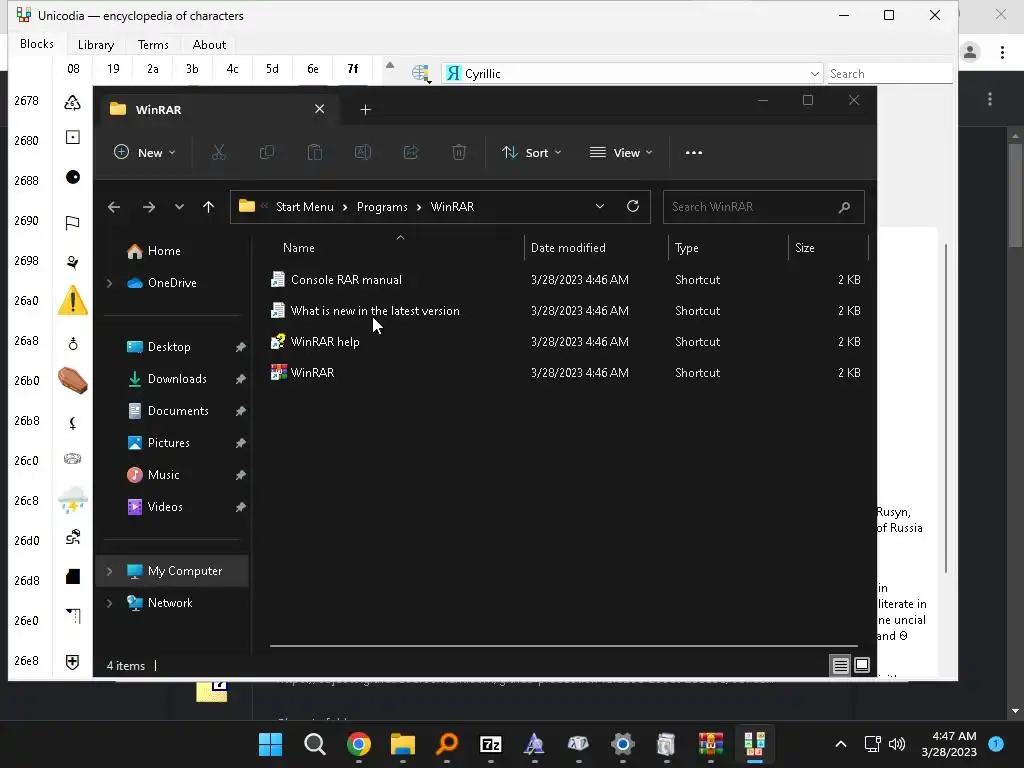1024x768 pixels.
Task: Go up one folder level with up arrow
Action: click(208, 207)
